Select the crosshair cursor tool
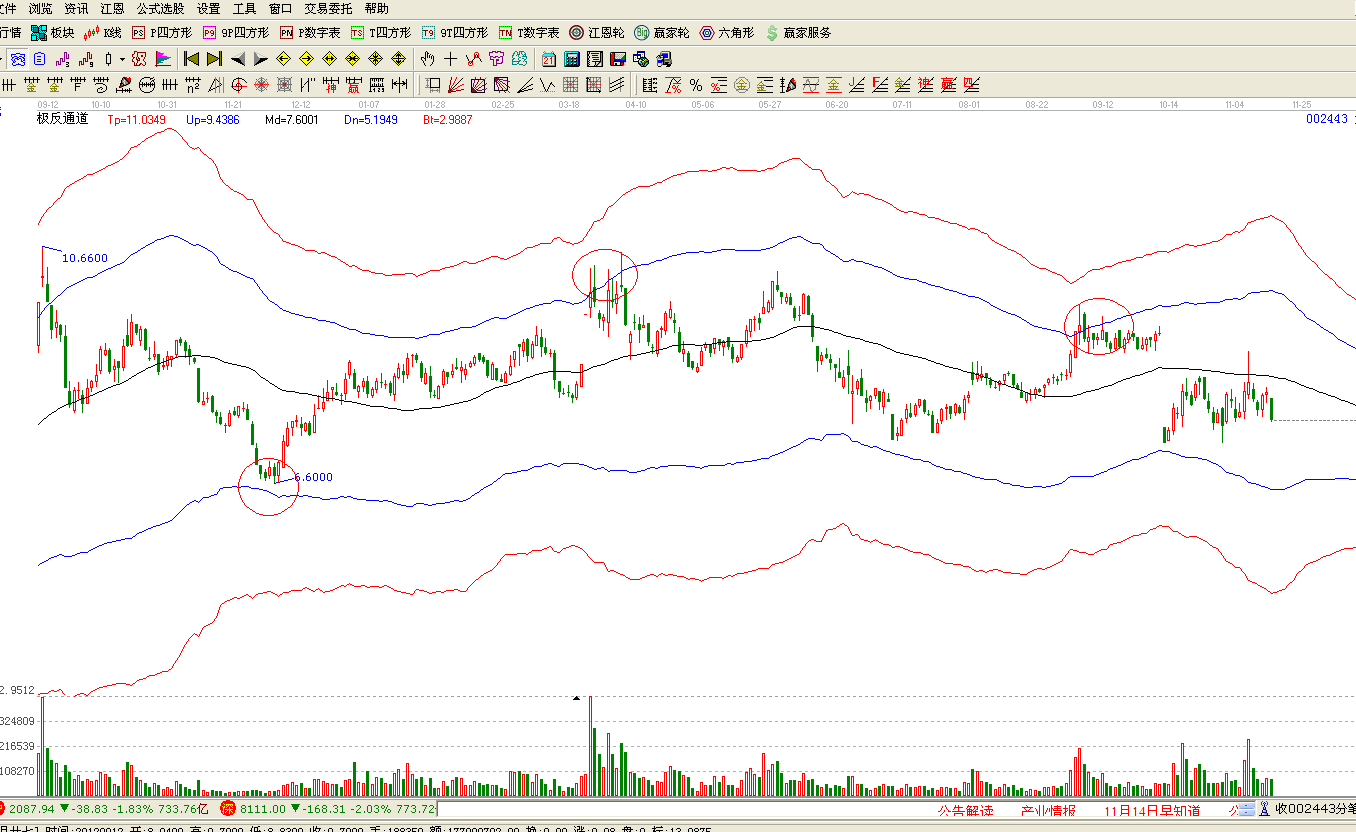The width and height of the screenshot is (1356, 832). (451, 59)
